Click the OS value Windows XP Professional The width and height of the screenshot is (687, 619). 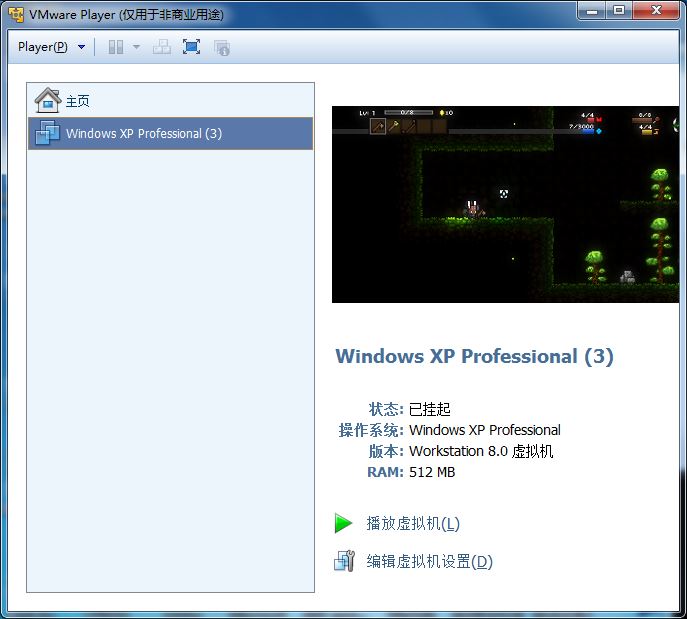pos(485,430)
